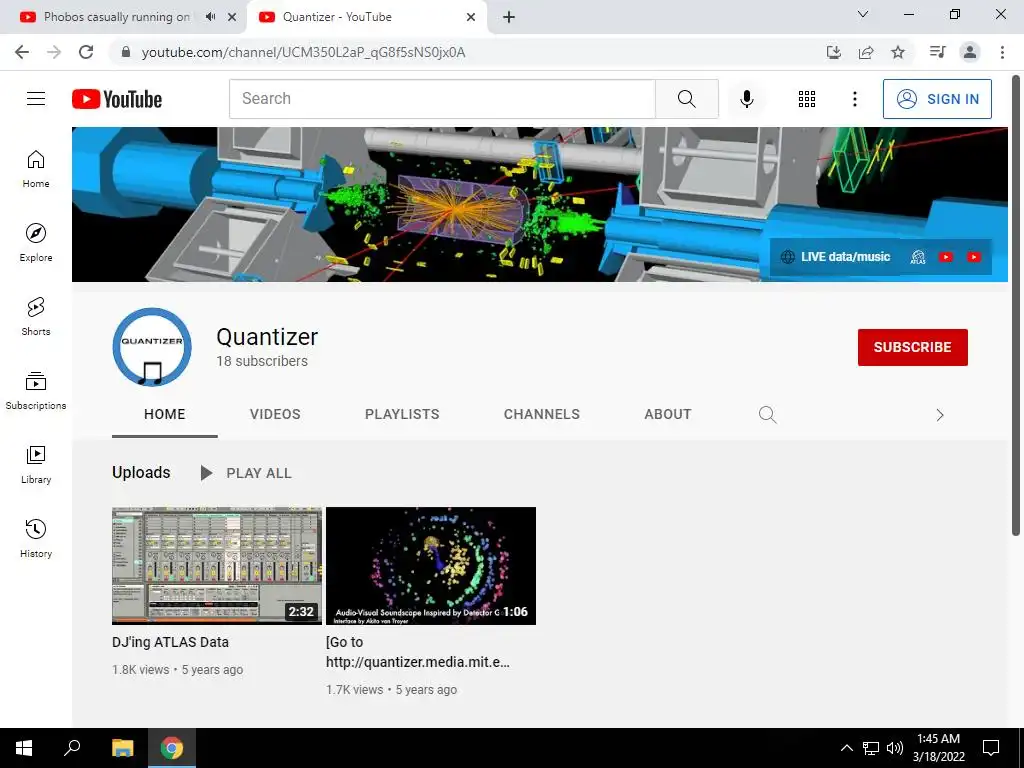
Task: Open the DJ'ing ATLAS Data title link
Action: click(x=170, y=642)
